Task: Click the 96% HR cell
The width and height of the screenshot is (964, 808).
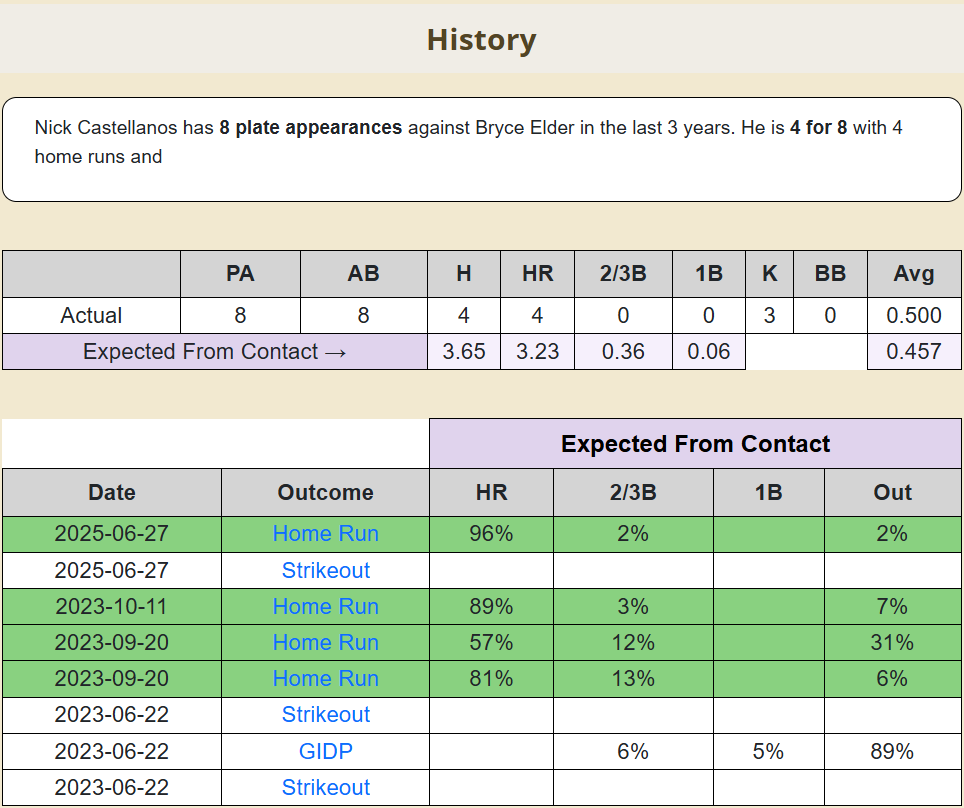Action: (491, 533)
